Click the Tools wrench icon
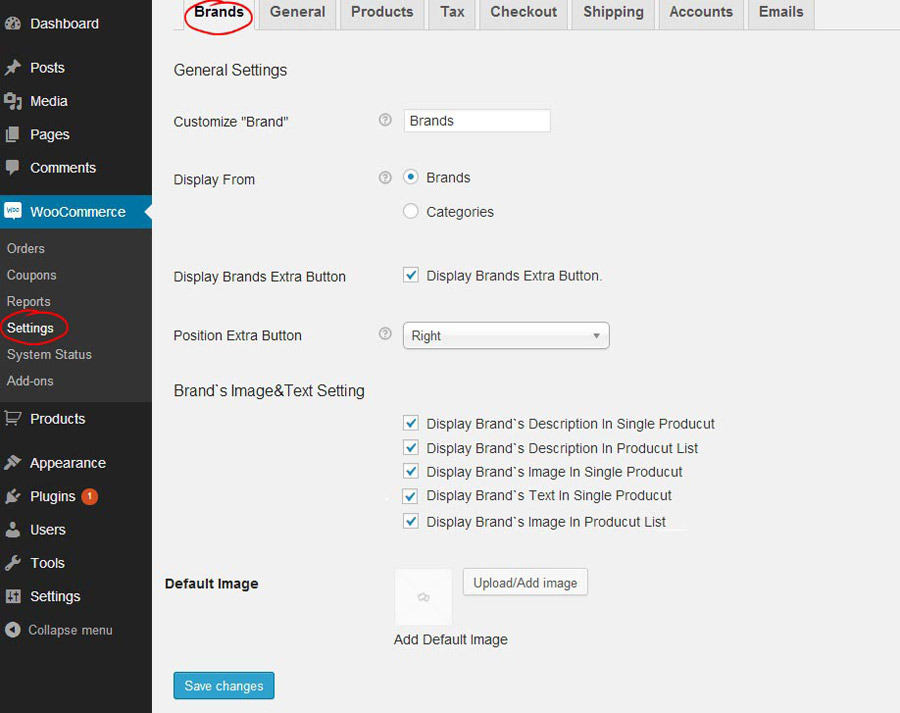Viewport: 900px width, 713px height. point(13,563)
